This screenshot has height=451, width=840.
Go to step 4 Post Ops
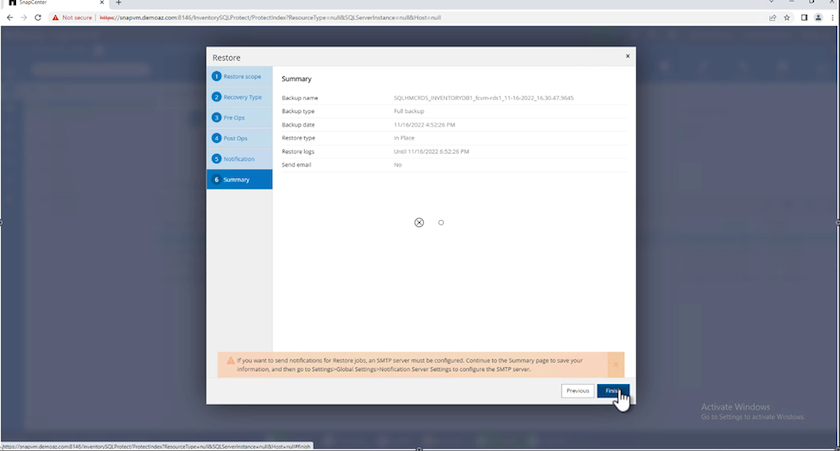[x=239, y=138]
